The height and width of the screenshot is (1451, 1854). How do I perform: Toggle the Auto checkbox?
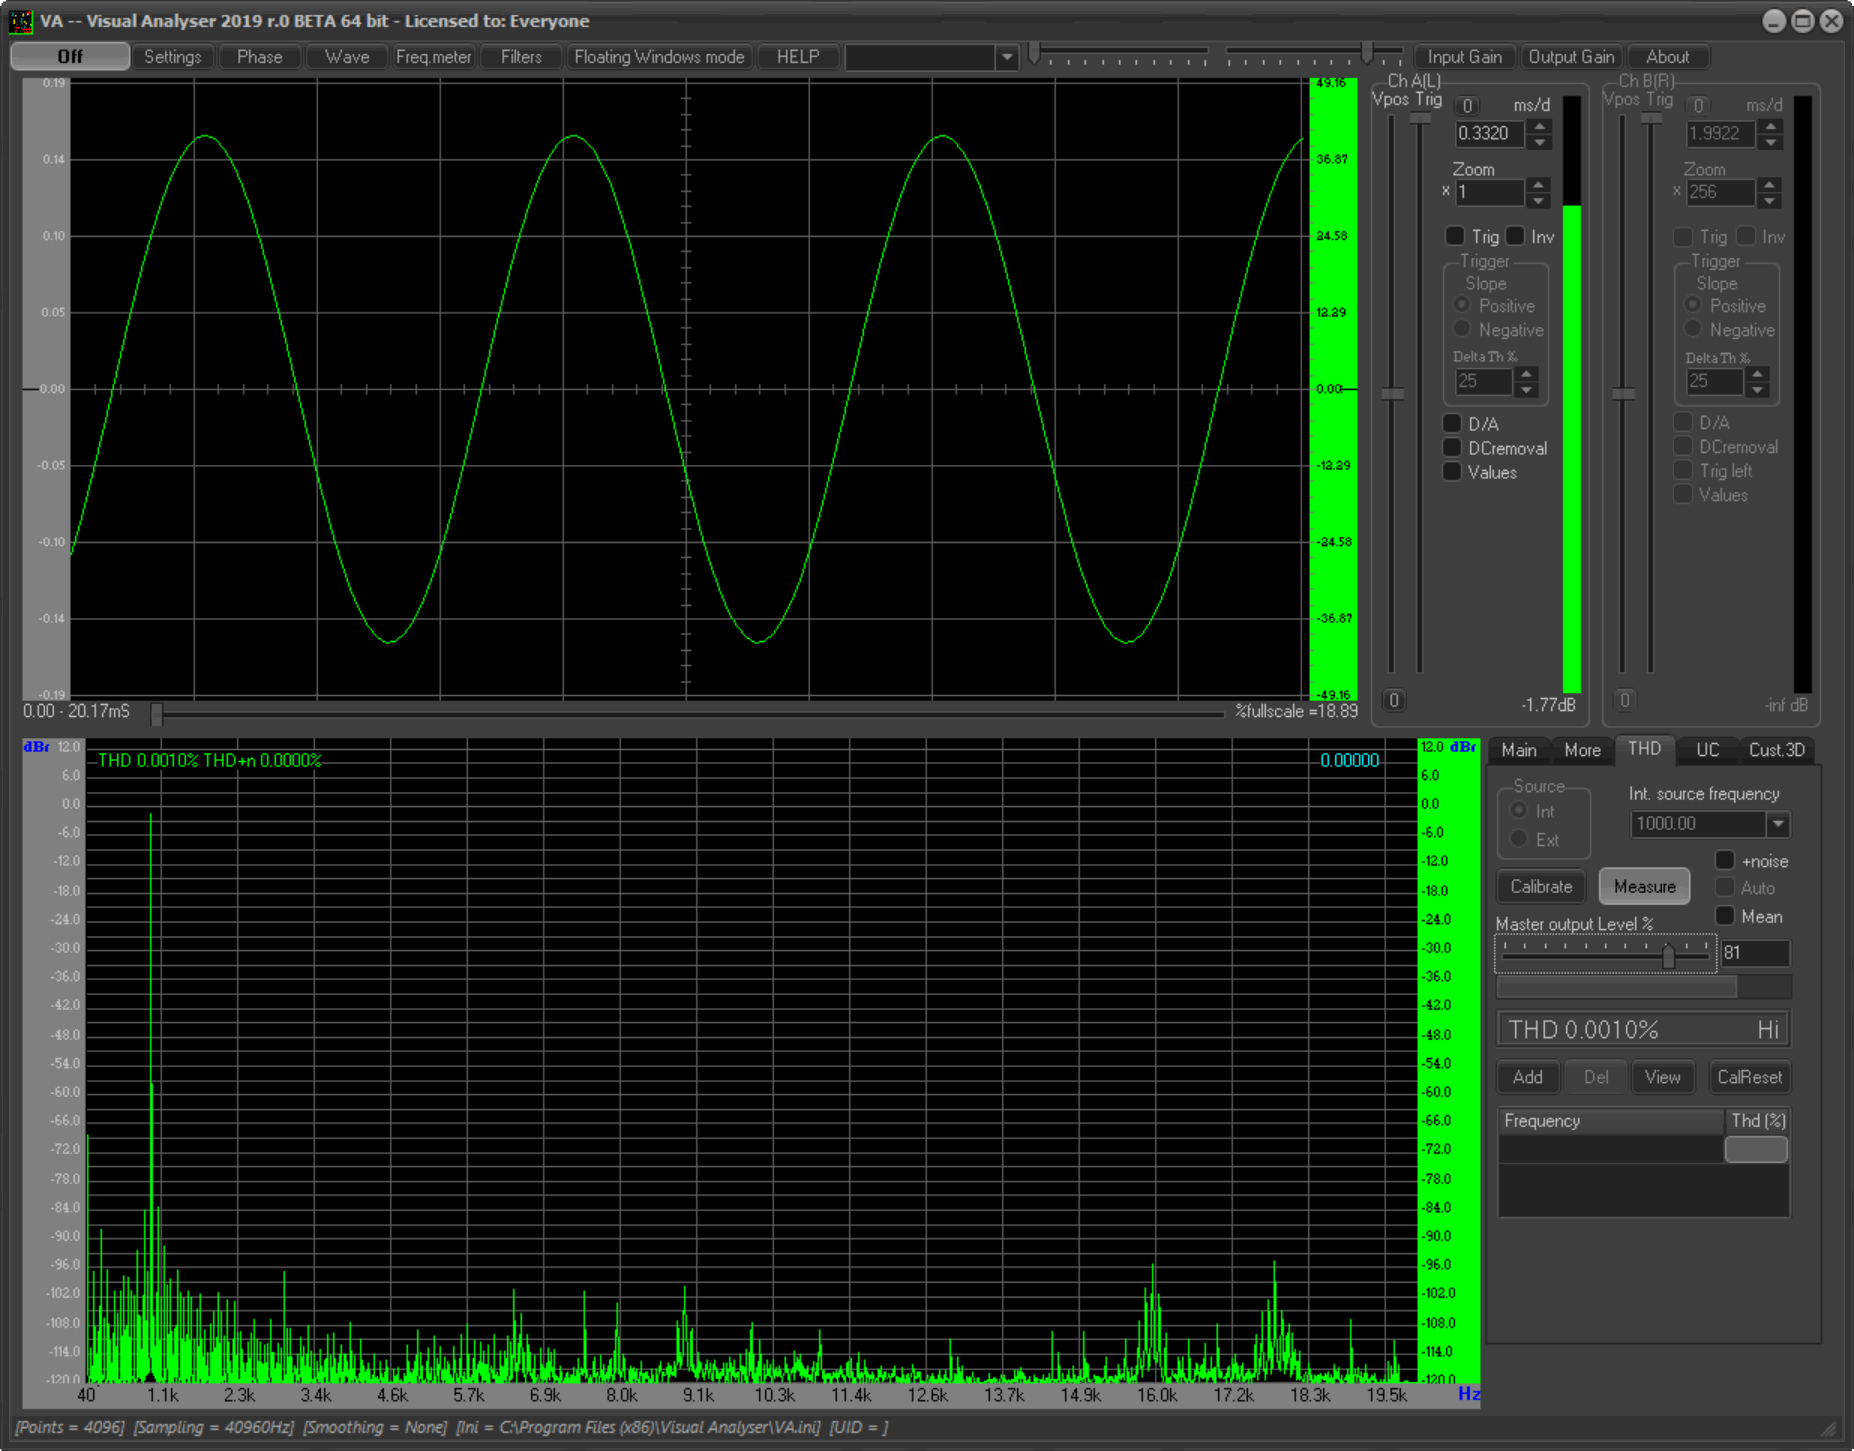click(x=1725, y=887)
